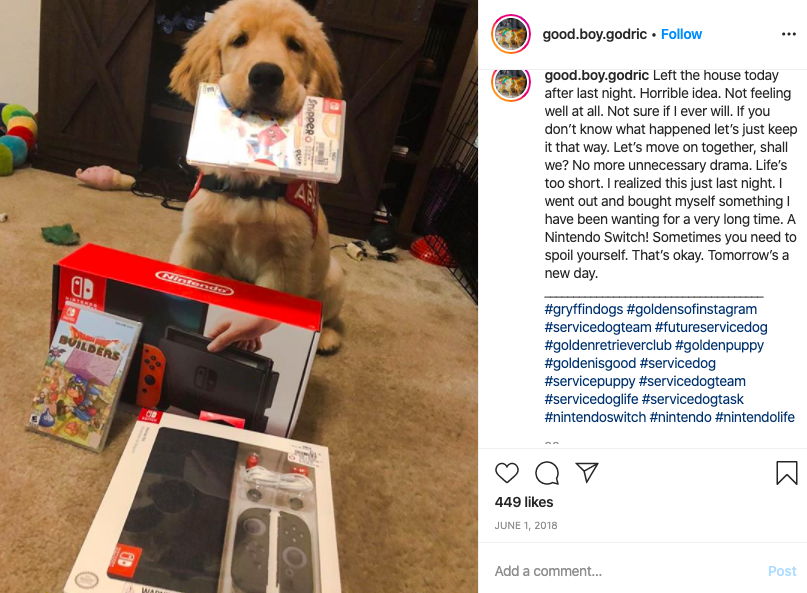Follow the good.boy.godric account

click(x=681, y=34)
